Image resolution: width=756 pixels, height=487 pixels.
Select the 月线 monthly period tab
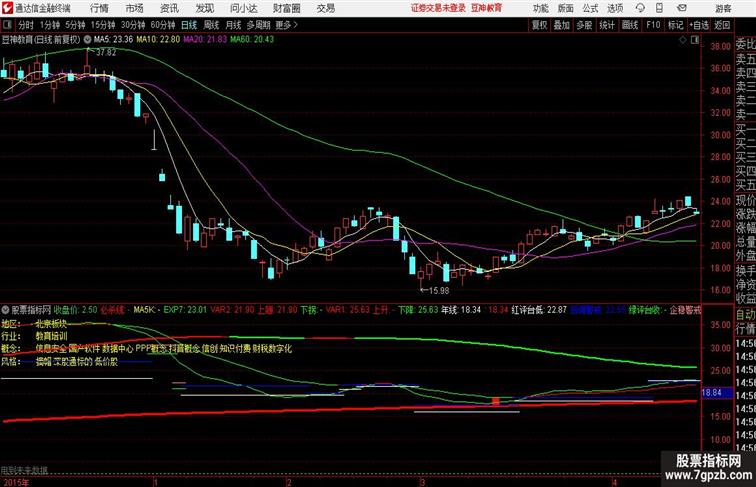(233, 25)
